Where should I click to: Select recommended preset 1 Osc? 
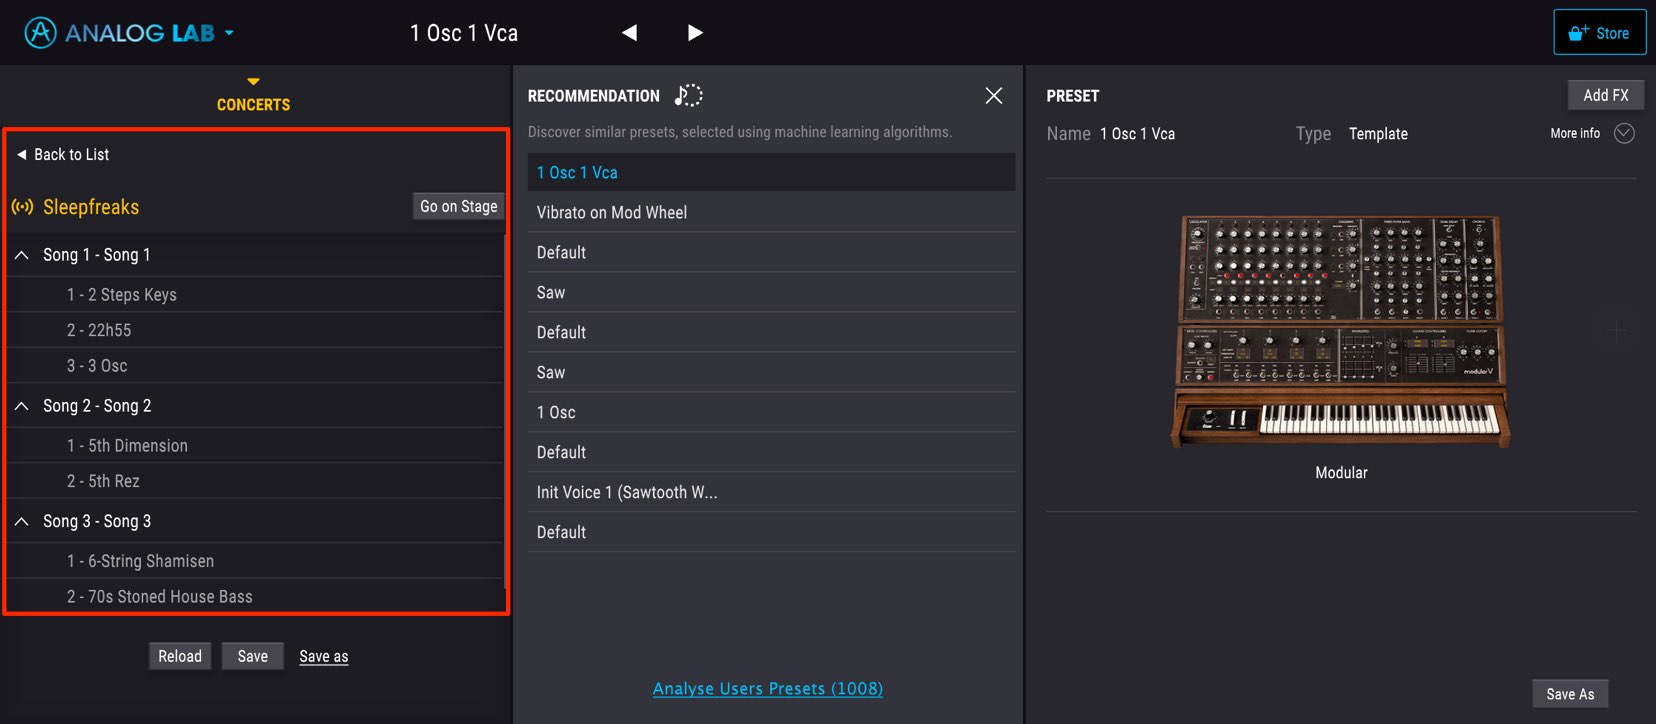[x=771, y=412]
